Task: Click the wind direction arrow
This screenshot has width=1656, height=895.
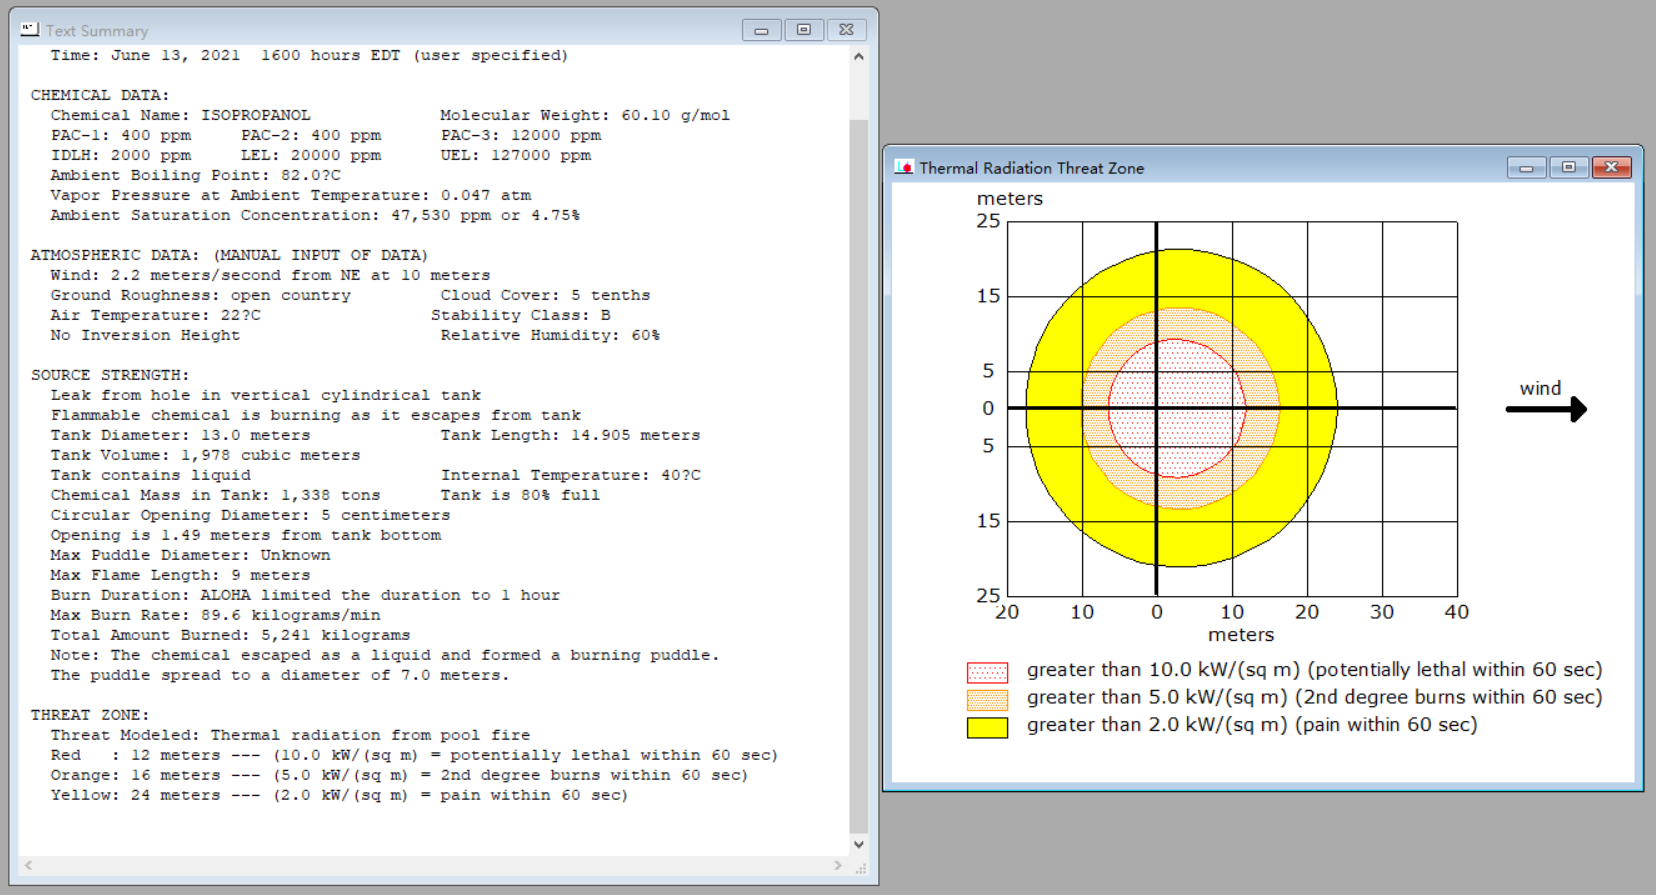Action: coord(1546,409)
